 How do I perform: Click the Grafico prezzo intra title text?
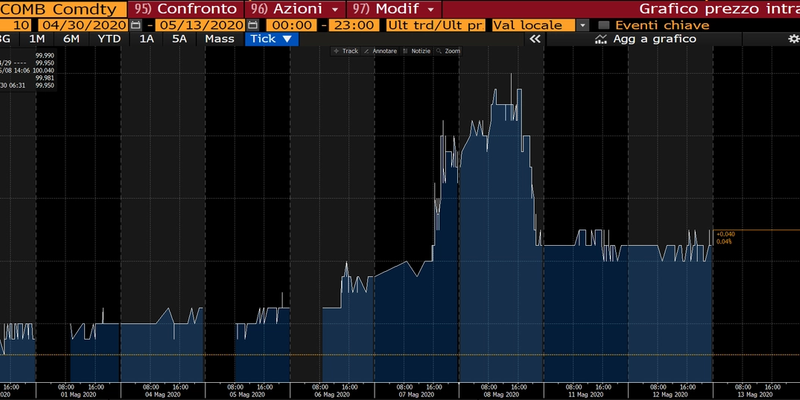pos(719,9)
